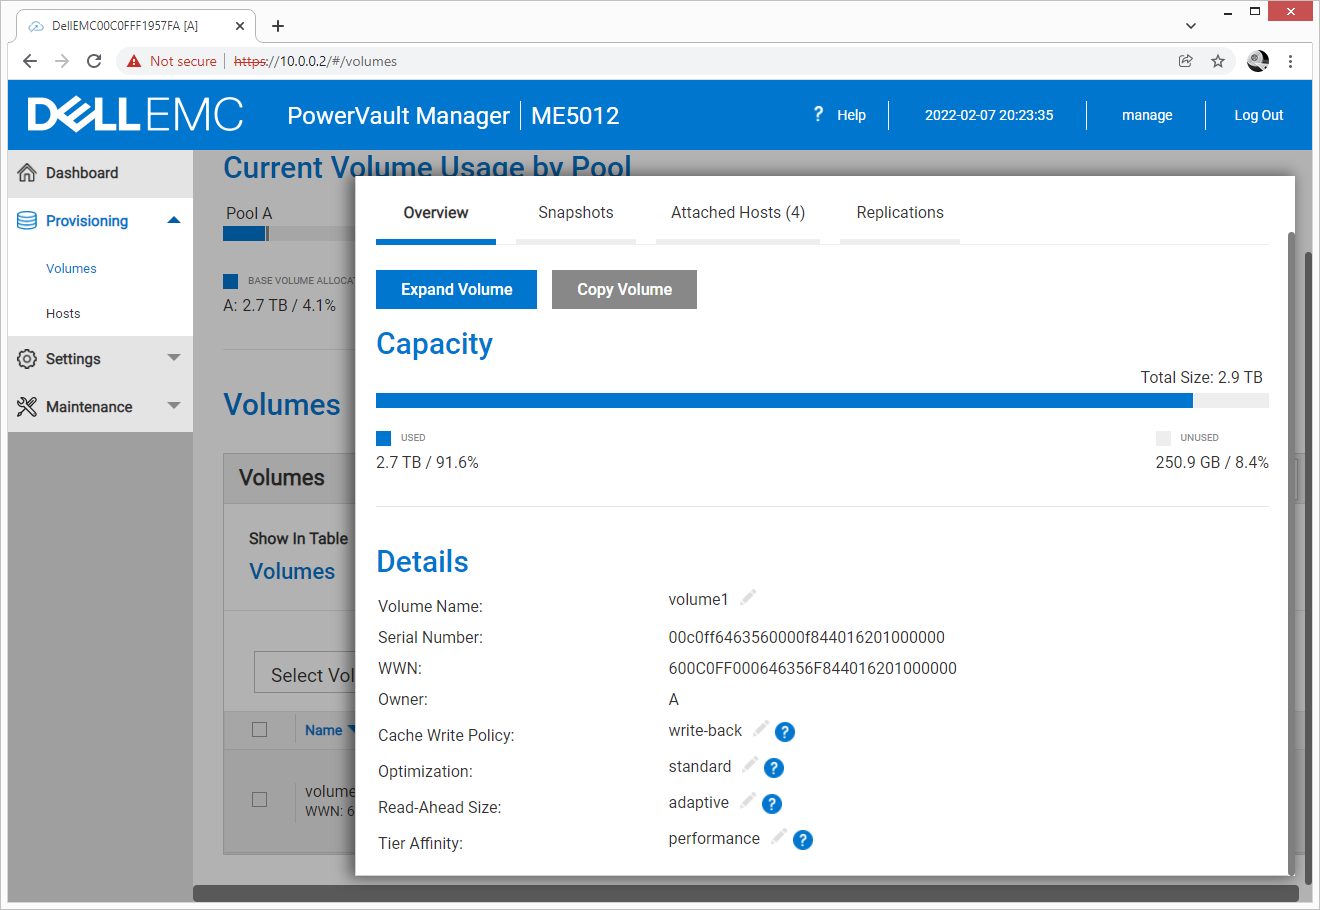Image resolution: width=1320 pixels, height=910 pixels.
Task: Open the Hosts page in sidebar
Action: (63, 314)
